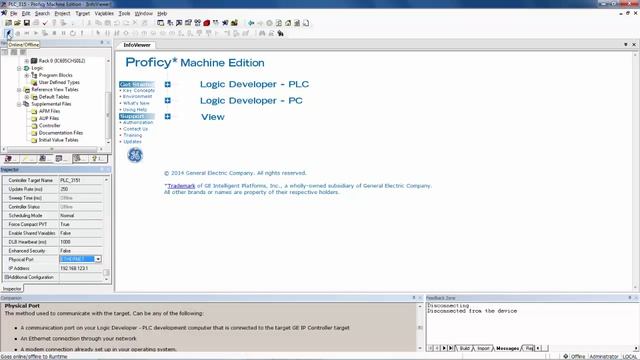The height and width of the screenshot is (360, 640).
Task: Toggle the Navigator window icon in toolbar
Action: click(160, 23)
